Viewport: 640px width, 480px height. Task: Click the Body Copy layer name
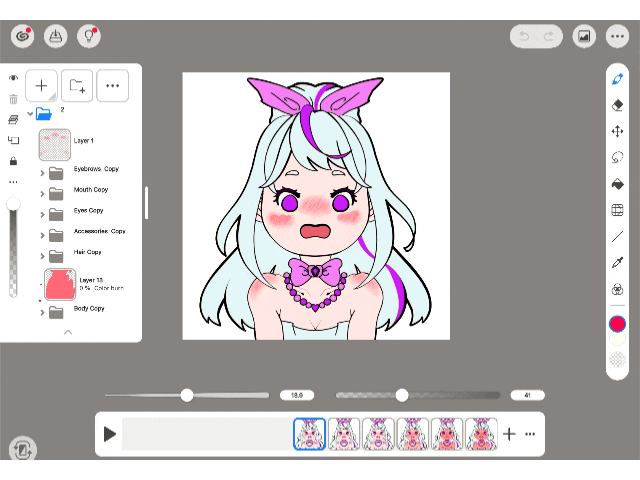pyautogui.click(x=89, y=308)
